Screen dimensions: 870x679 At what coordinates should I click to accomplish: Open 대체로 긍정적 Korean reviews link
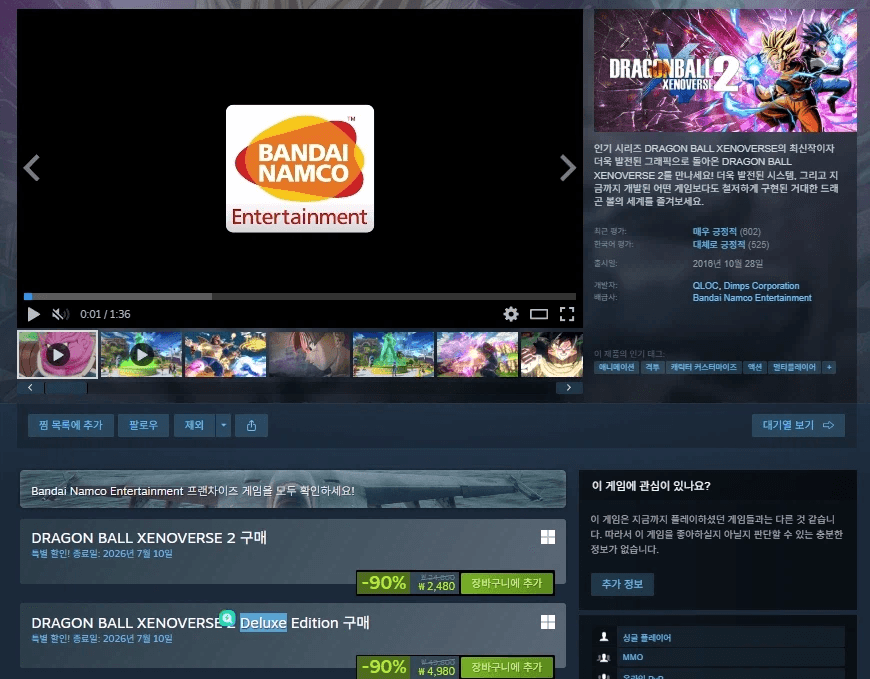point(719,245)
